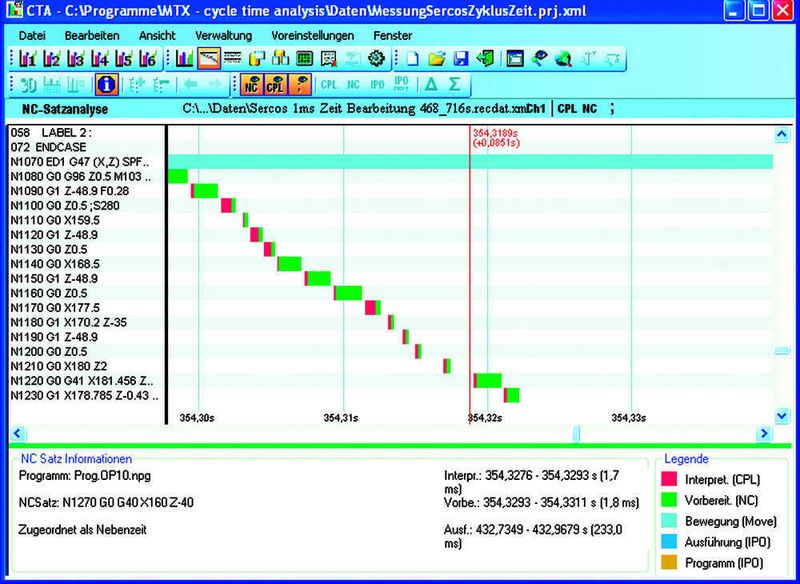Create new document with blank page icon

pyautogui.click(x=413, y=59)
